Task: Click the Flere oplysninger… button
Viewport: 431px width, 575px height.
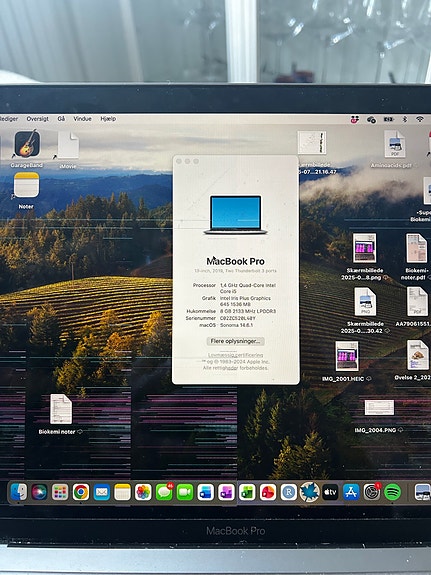Action: tap(235, 341)
